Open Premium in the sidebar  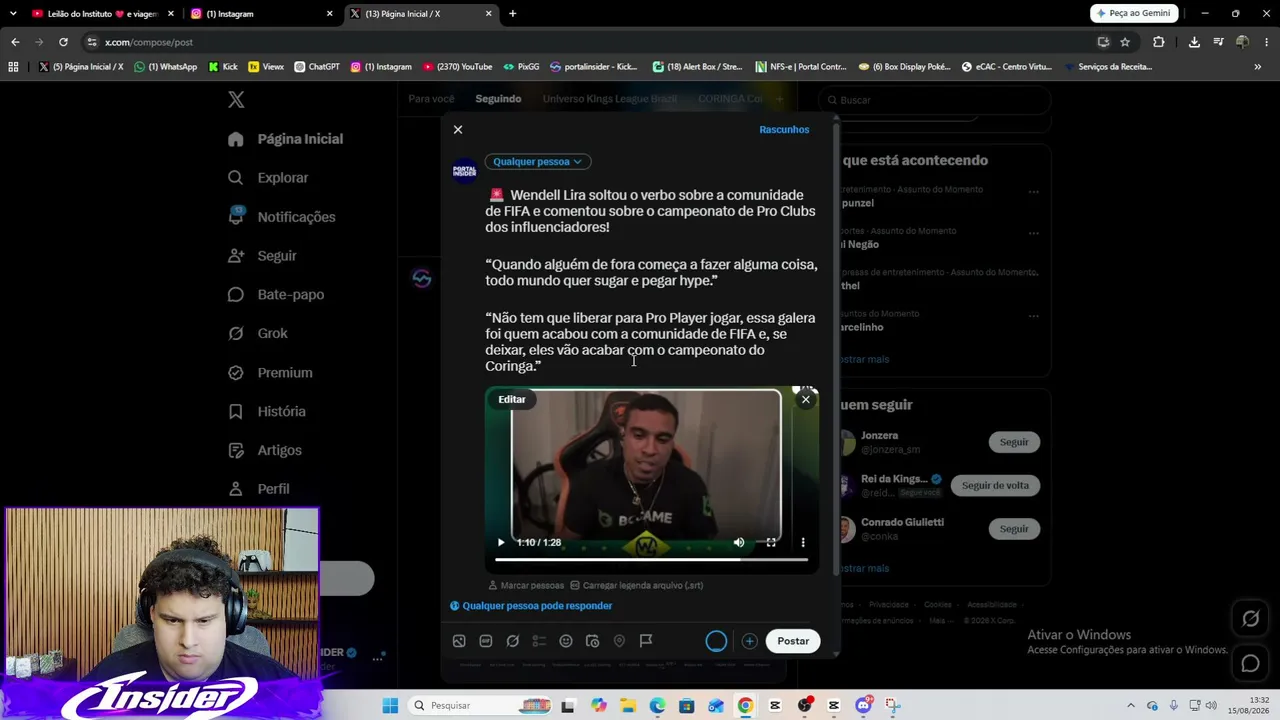pos(270,373)
